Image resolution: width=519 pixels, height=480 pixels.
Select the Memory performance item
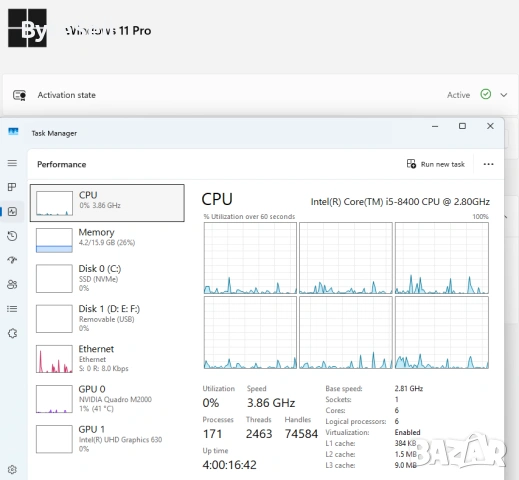tap(107, 240)
